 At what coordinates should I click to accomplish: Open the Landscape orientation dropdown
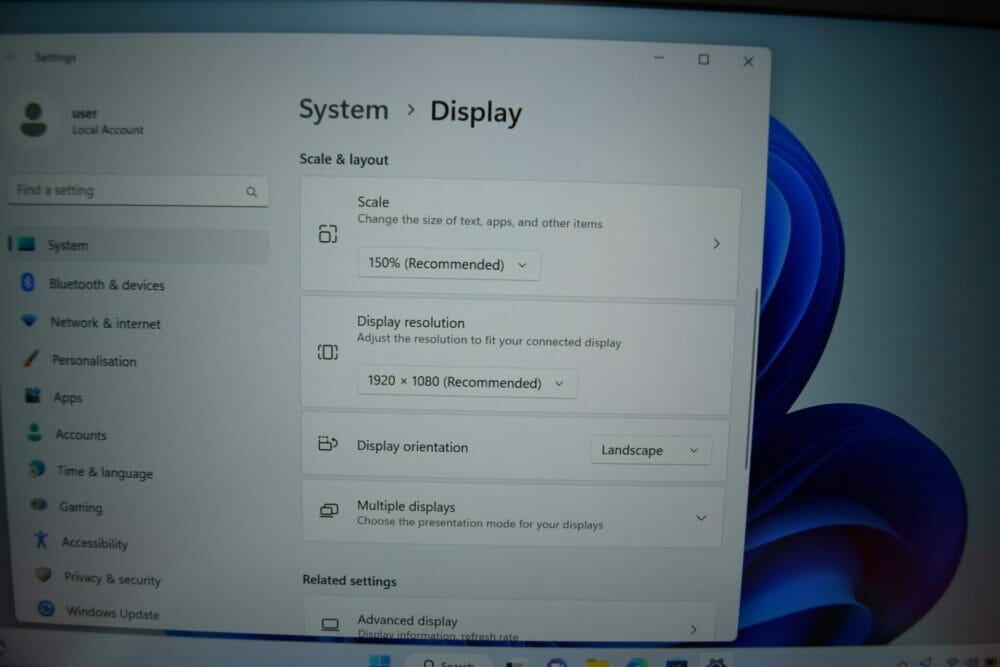[651, 450]
